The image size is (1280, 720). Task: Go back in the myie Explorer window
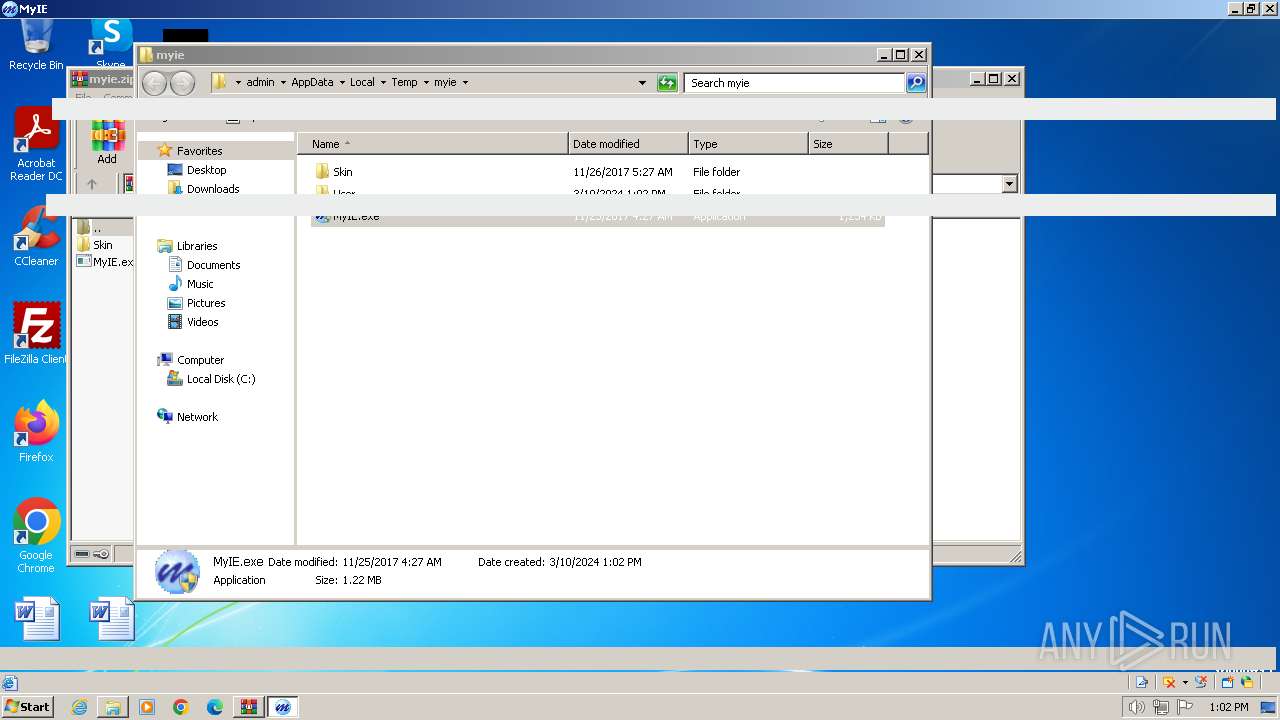(x=154, y=83)
